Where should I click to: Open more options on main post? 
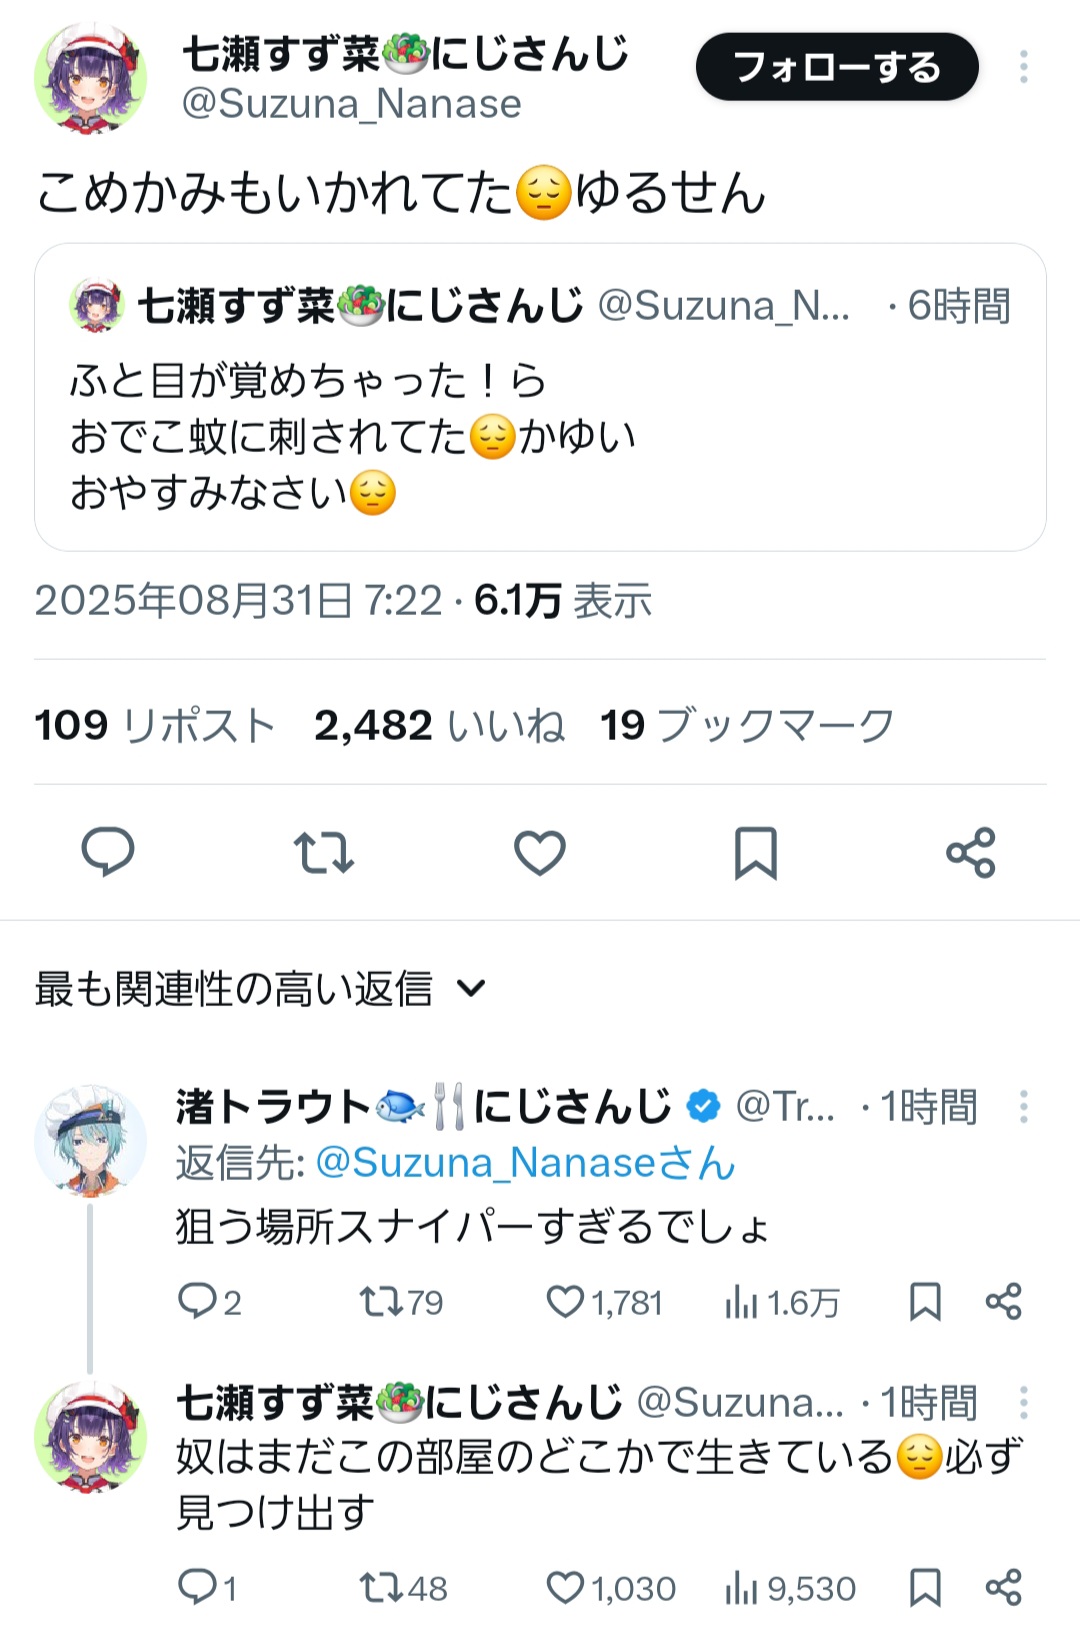(1023, 67)
